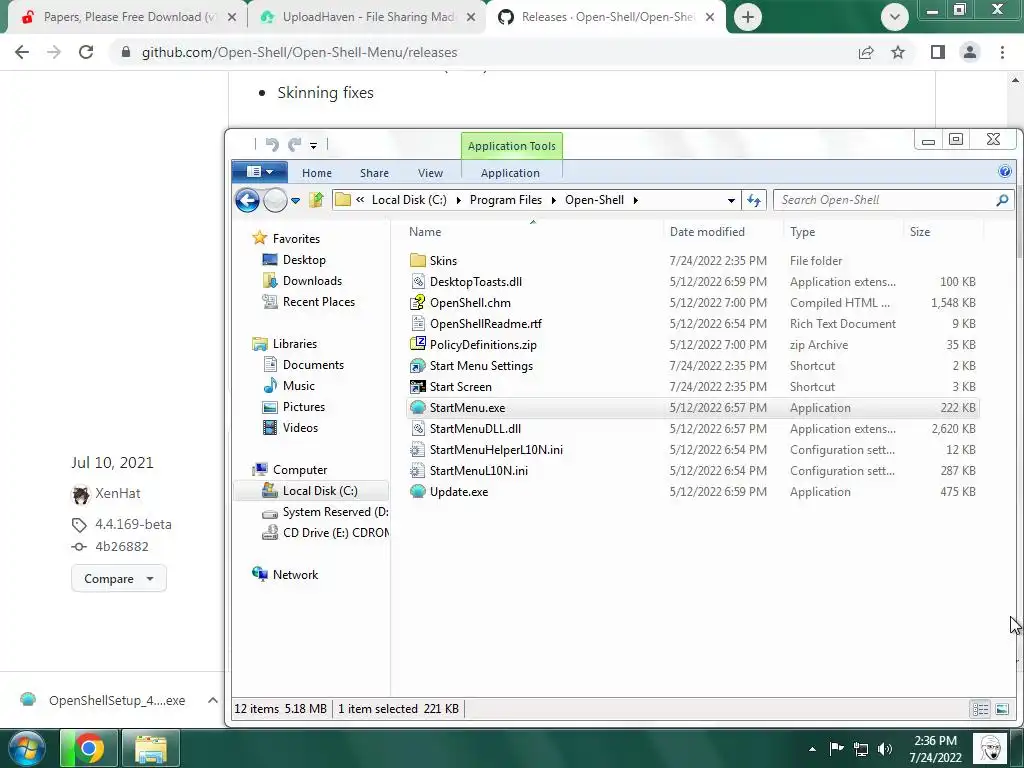
Task: Switch to UploadHaven browser tab
Action: [x=367, y=17]
